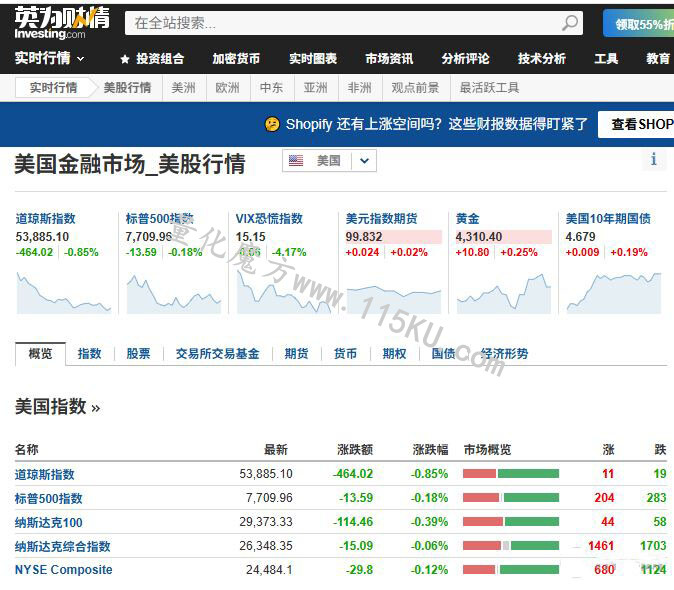Image resolution: width=674 pixels, height=590 pixels.
Task: Expand the 实时行情 menu chevron
Action: (x=81, y=59)
